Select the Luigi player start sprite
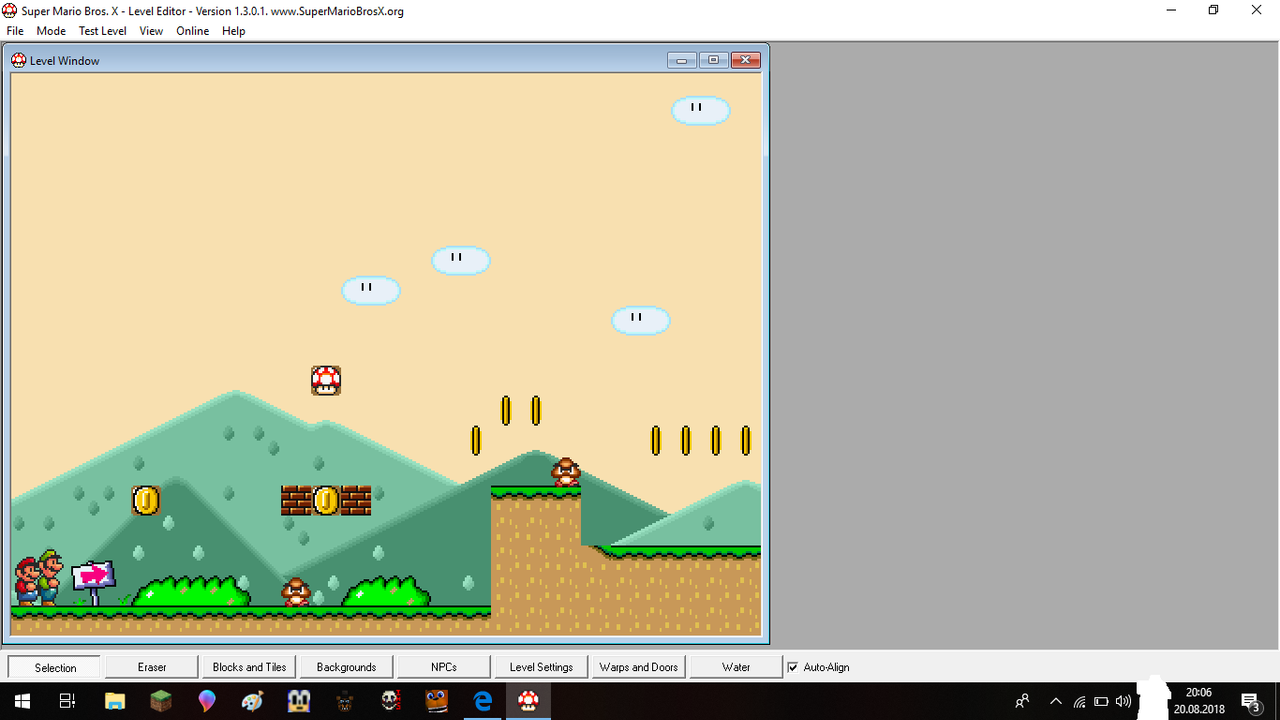Viewport: 1280px width, 720px height. point(50,577)
